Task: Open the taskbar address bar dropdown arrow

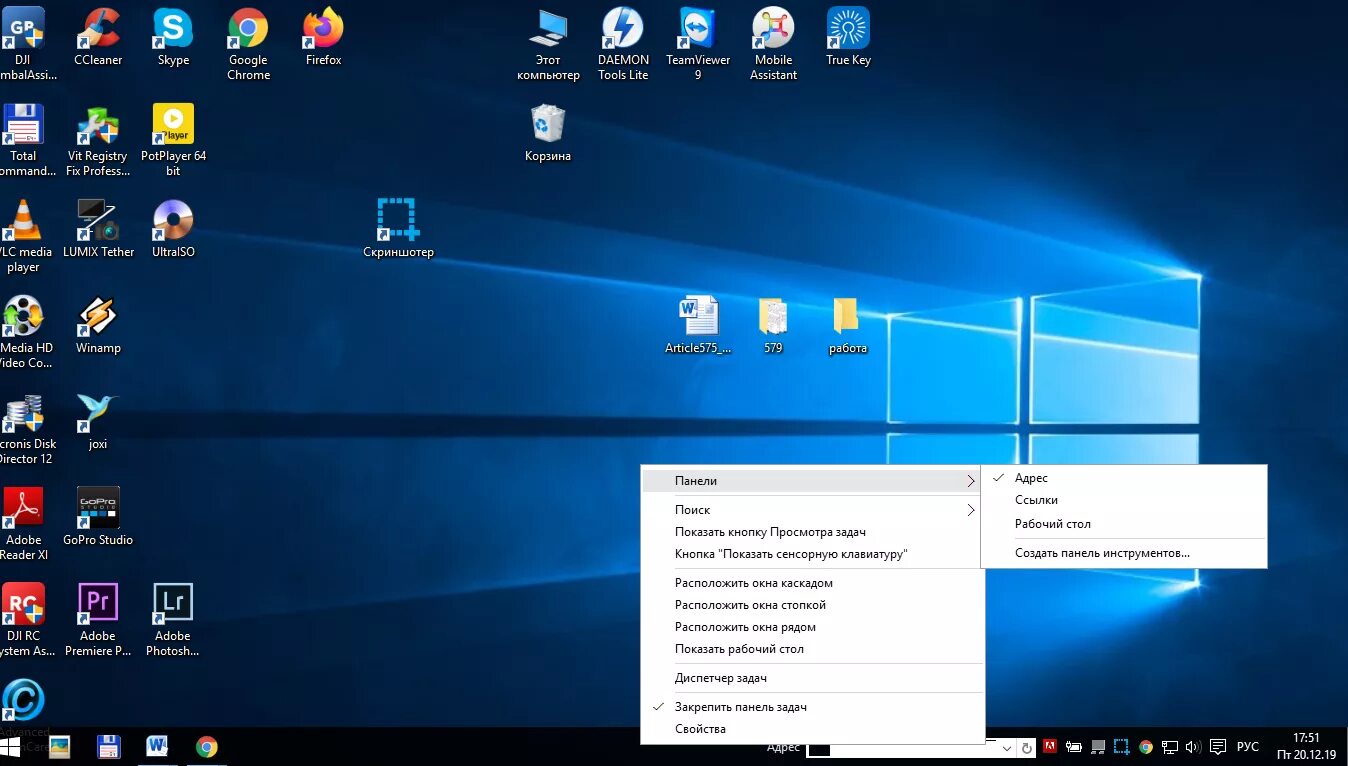Action: 1007,747
